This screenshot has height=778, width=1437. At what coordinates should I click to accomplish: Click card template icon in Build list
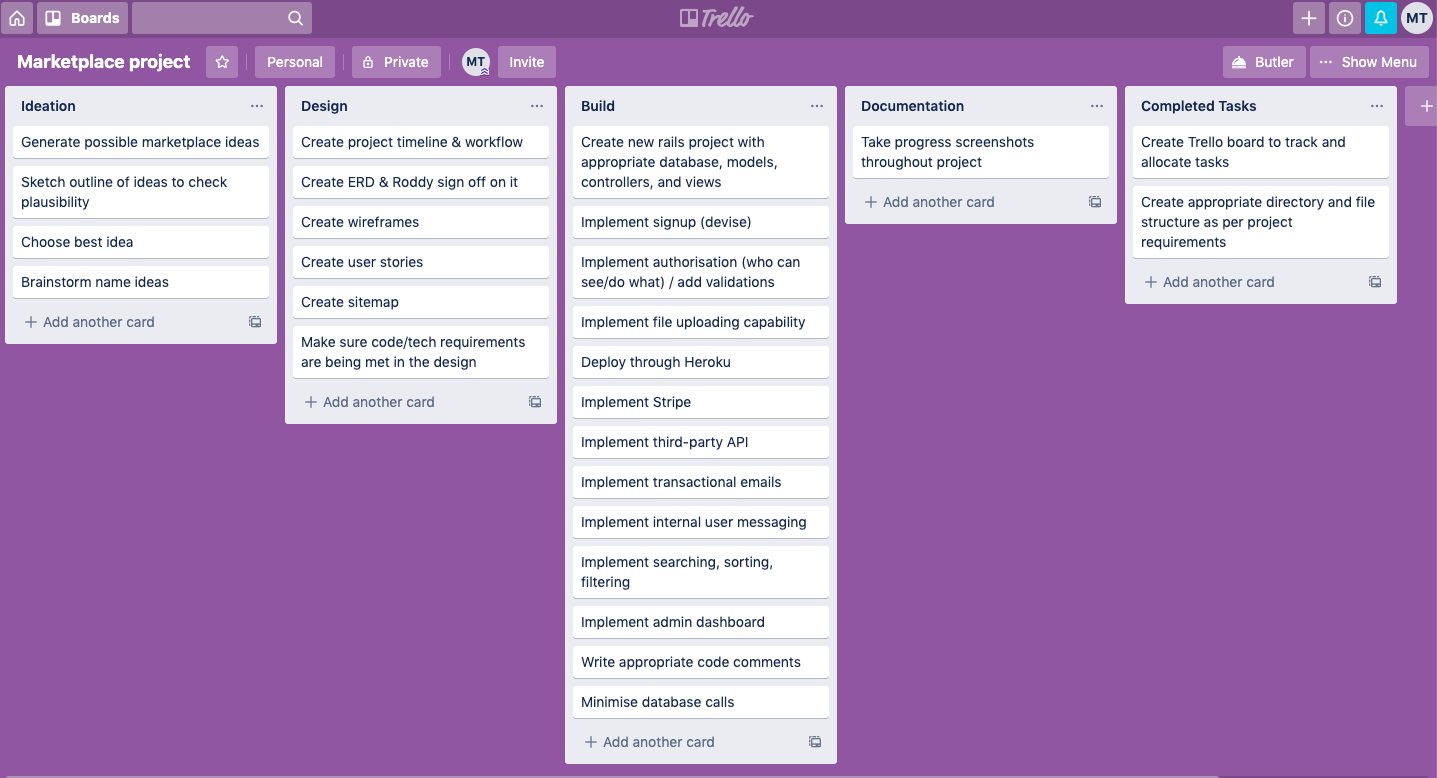(815, 742)
